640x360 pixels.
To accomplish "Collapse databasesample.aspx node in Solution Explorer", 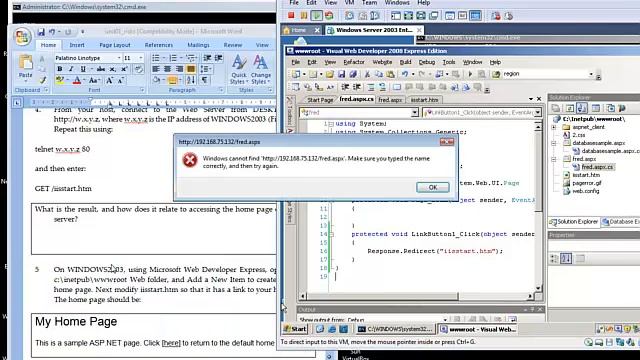I will click(554, 143).
